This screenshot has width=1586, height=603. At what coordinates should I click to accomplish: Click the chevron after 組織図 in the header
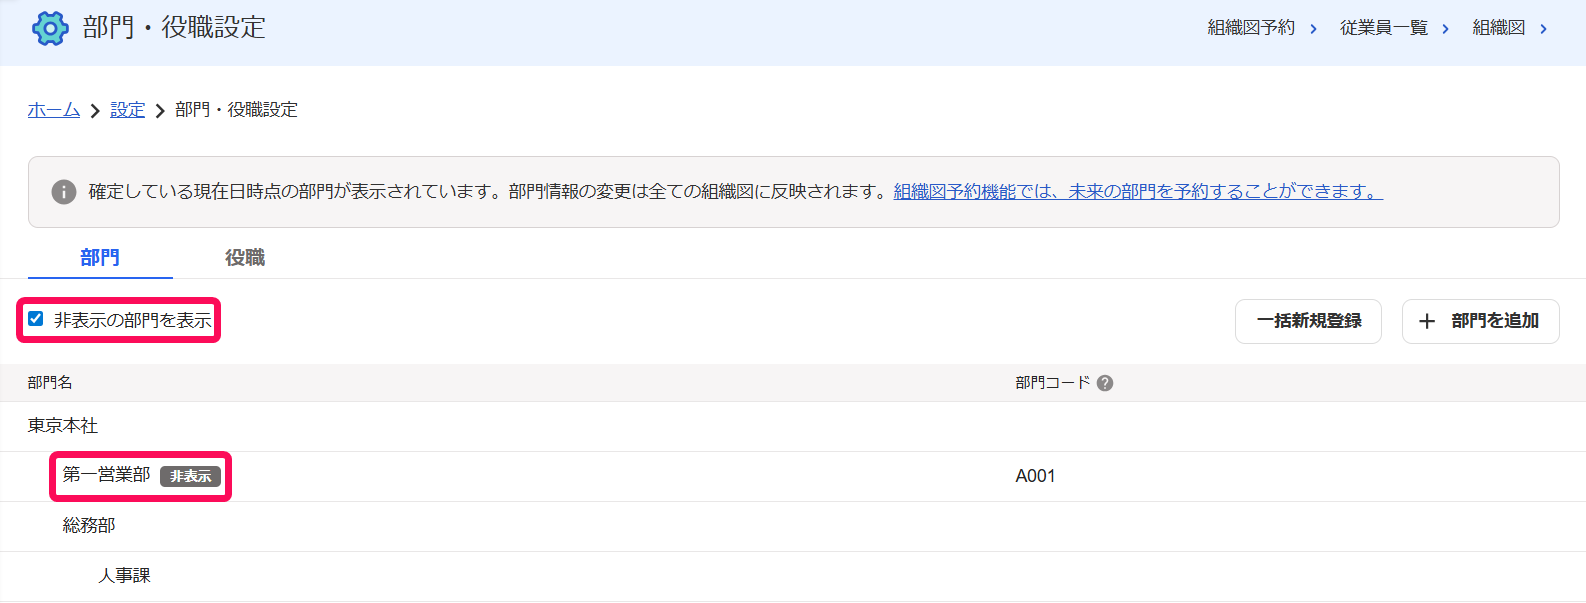click(1543, 29)
